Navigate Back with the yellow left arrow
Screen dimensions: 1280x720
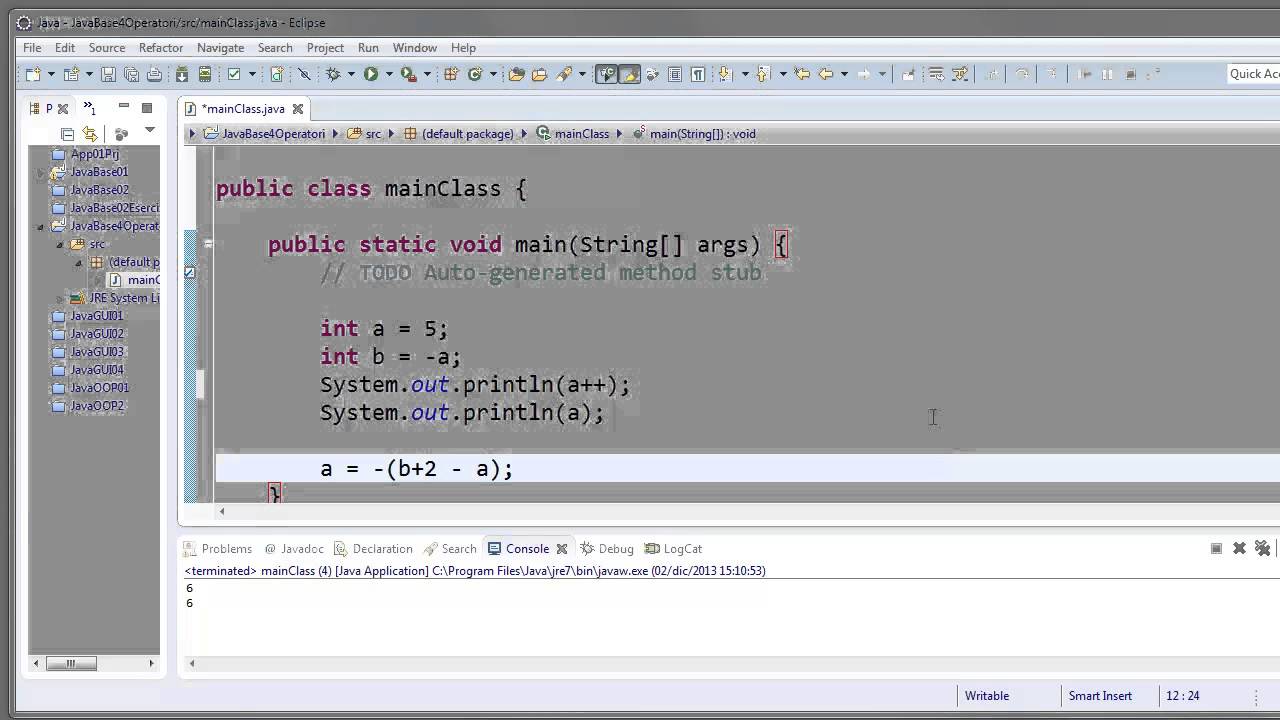tap(826, 74)
